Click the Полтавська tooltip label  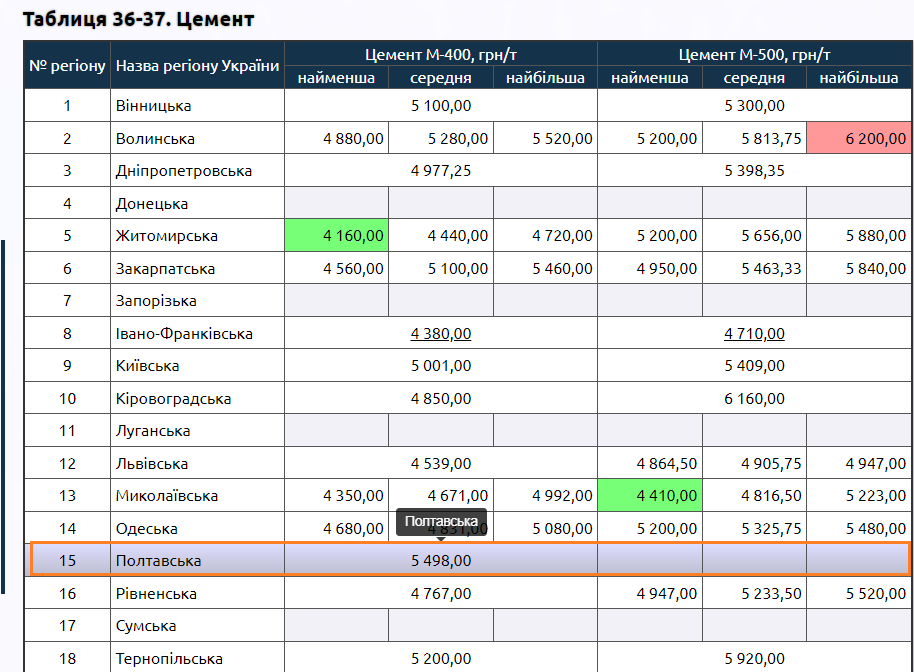(x=441, y=522)
